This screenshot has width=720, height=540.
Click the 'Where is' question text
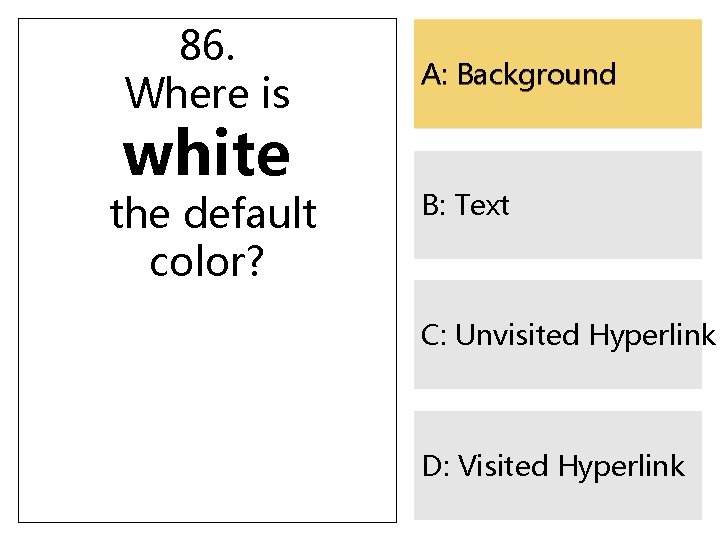tap(207, 94)
